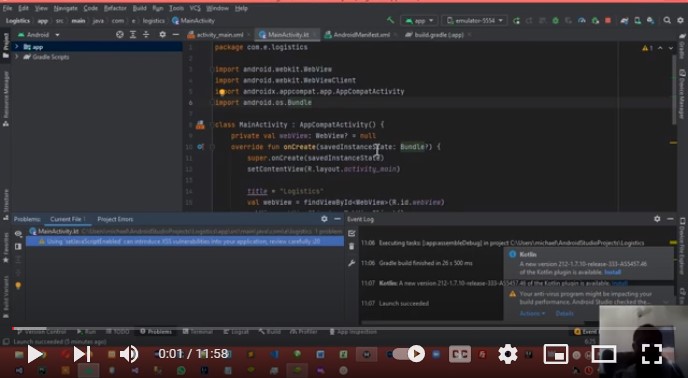Skip to next video button

point(82,354)
